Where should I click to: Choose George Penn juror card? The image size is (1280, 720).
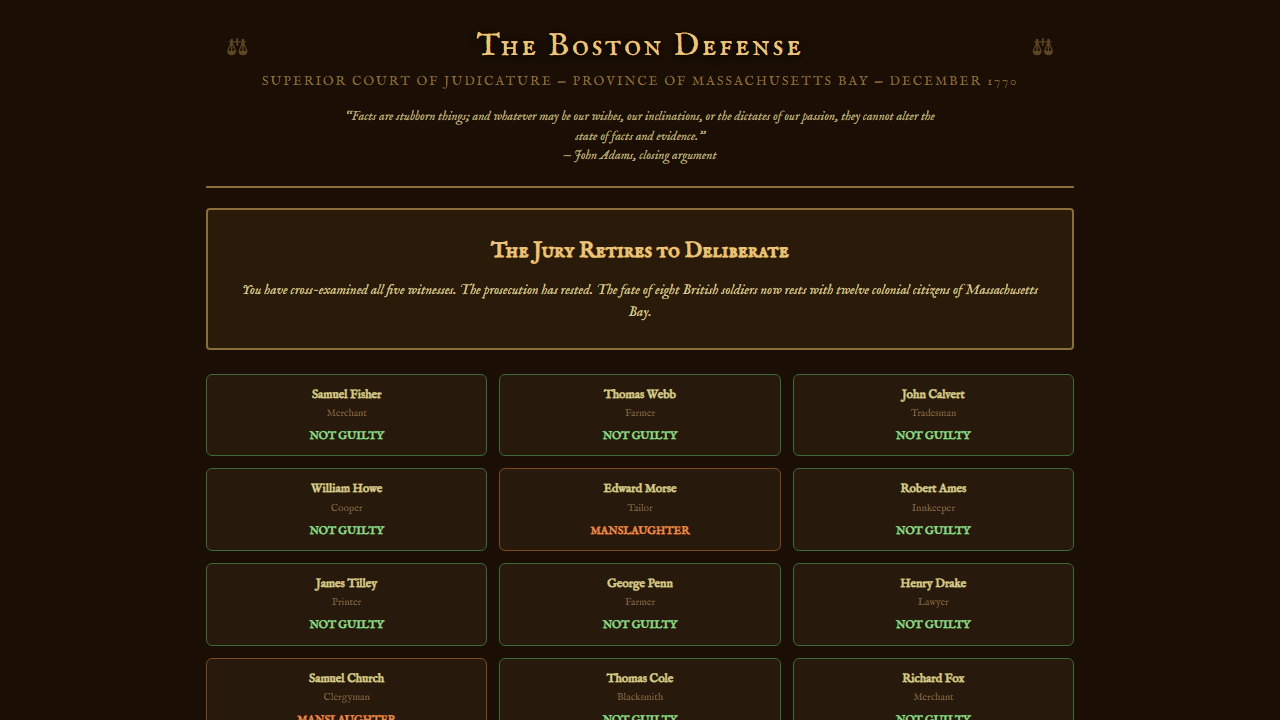(x=640, y=604)
